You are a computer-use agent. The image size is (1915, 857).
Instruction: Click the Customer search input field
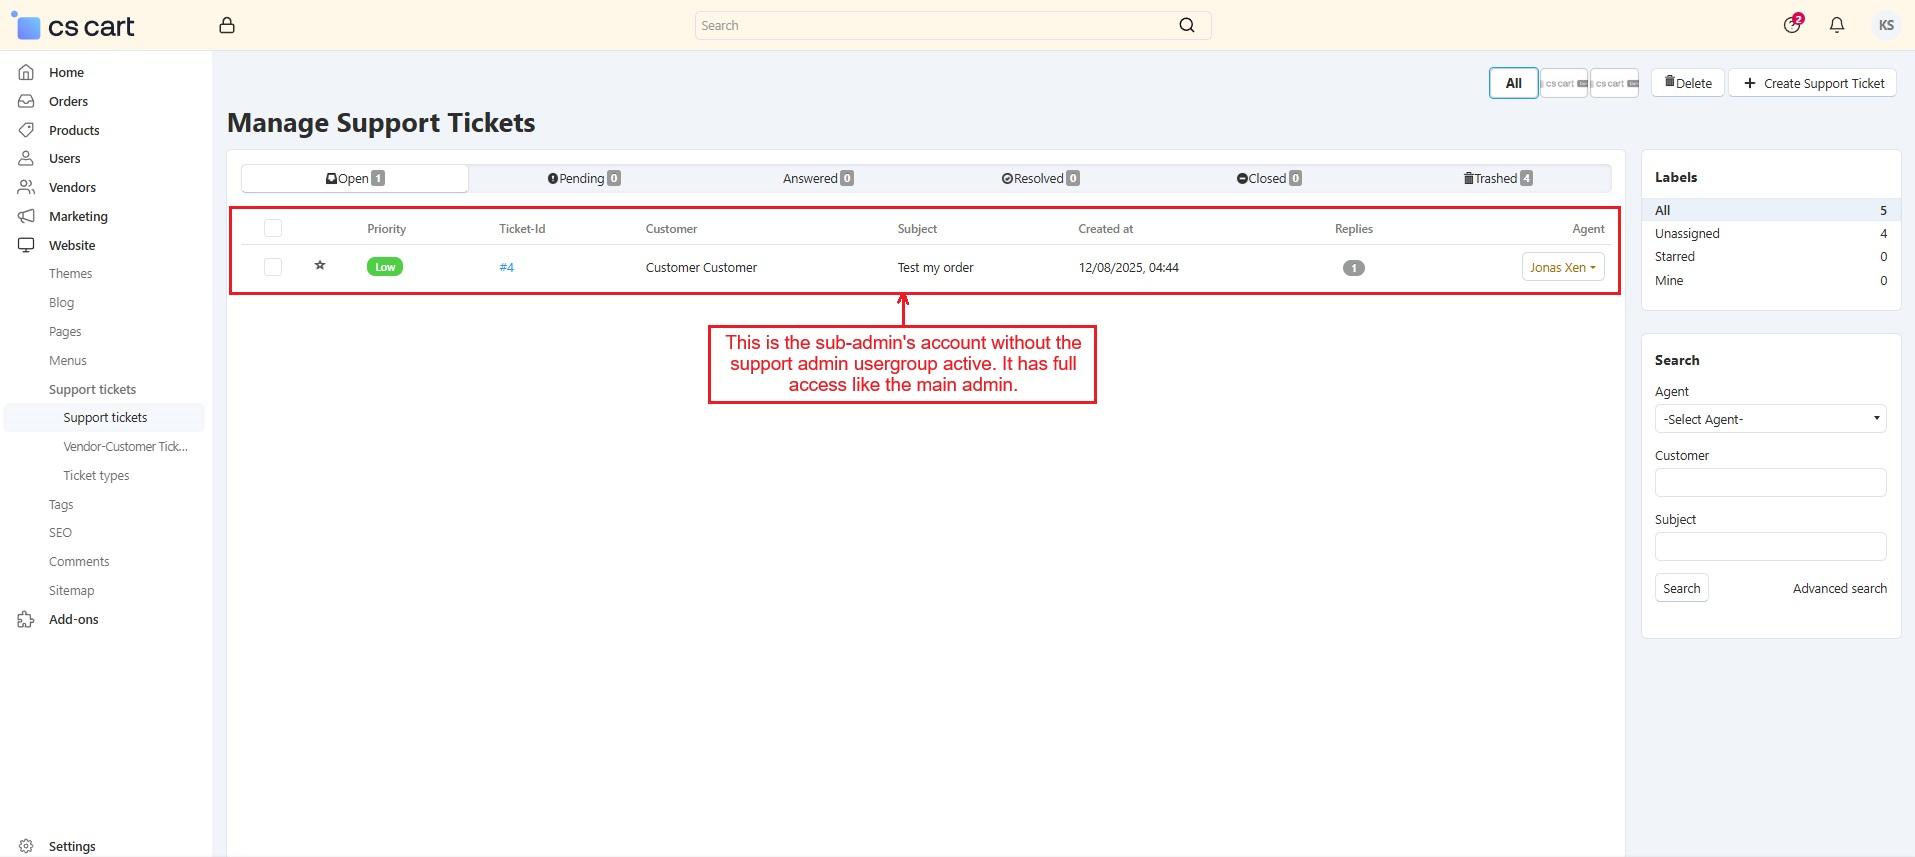tap(1769, 483)
